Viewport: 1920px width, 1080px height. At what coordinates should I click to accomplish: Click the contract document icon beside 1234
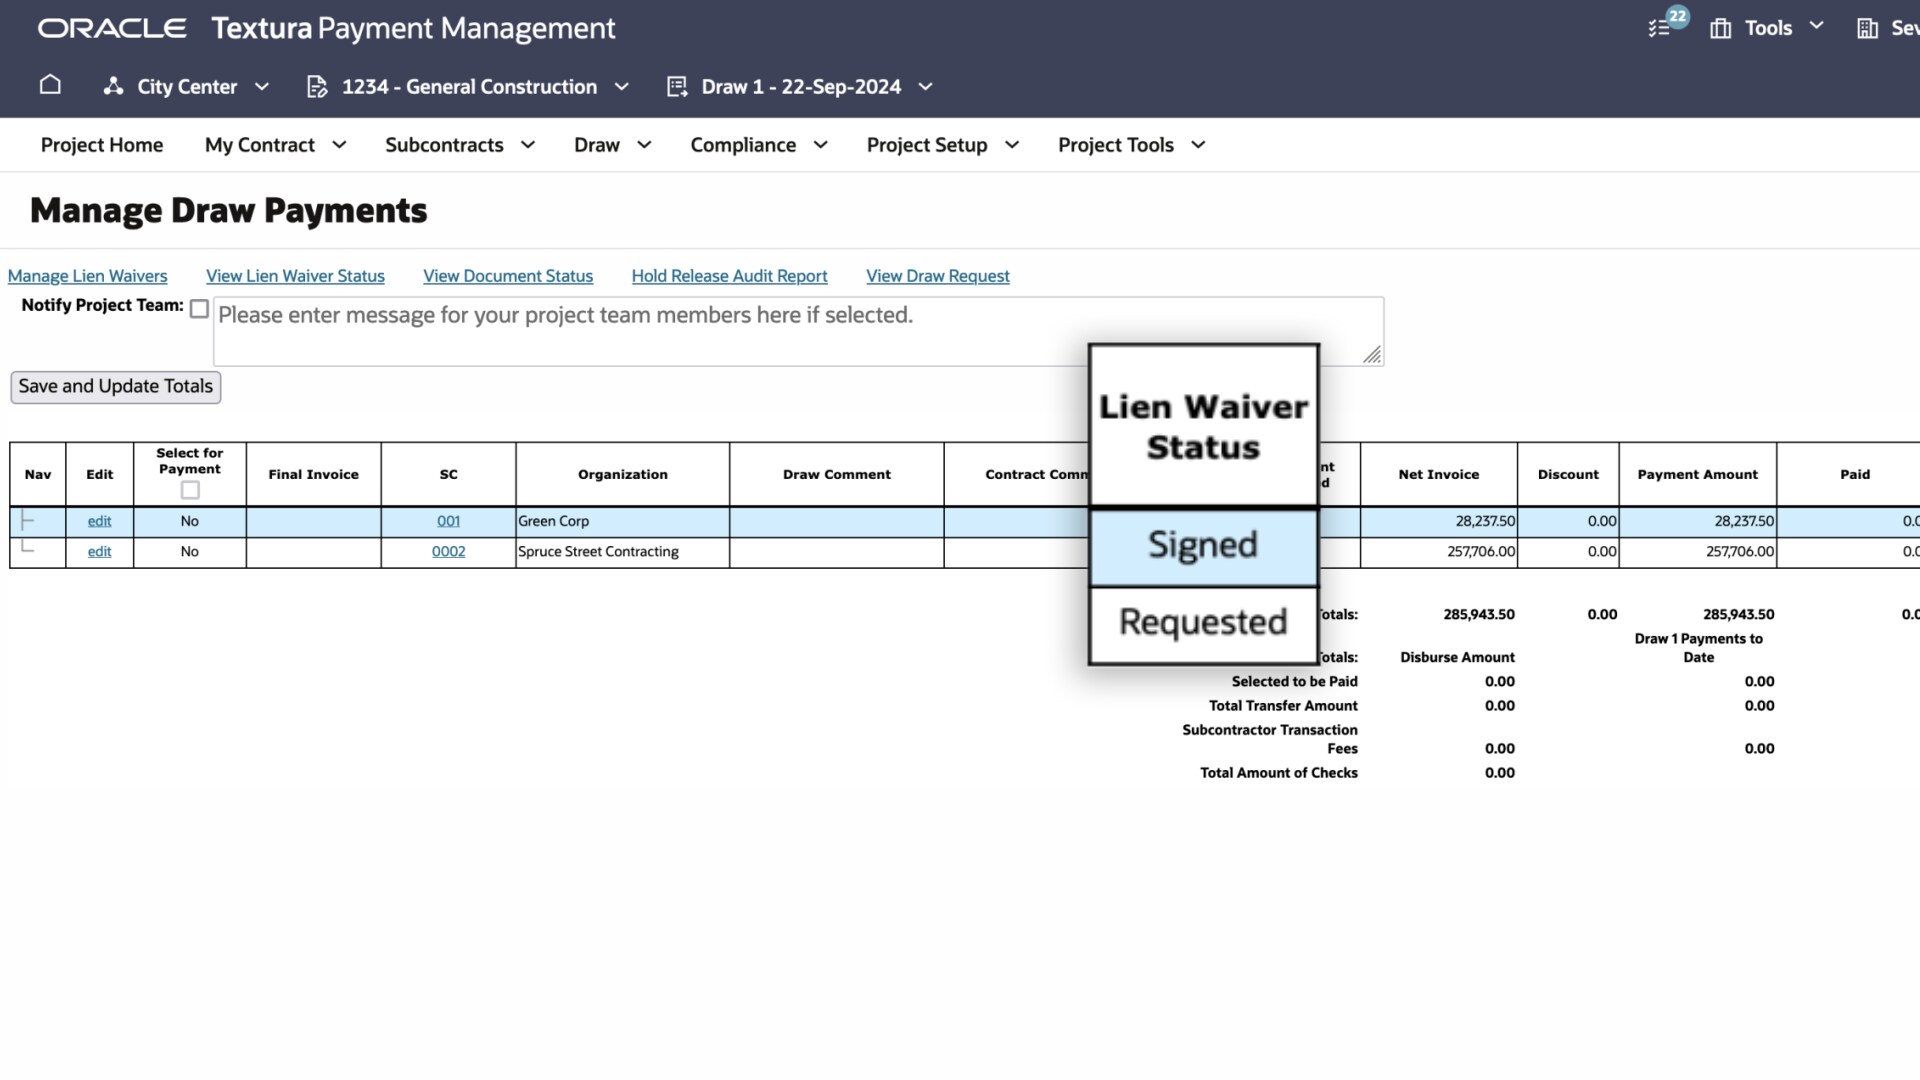317,87
